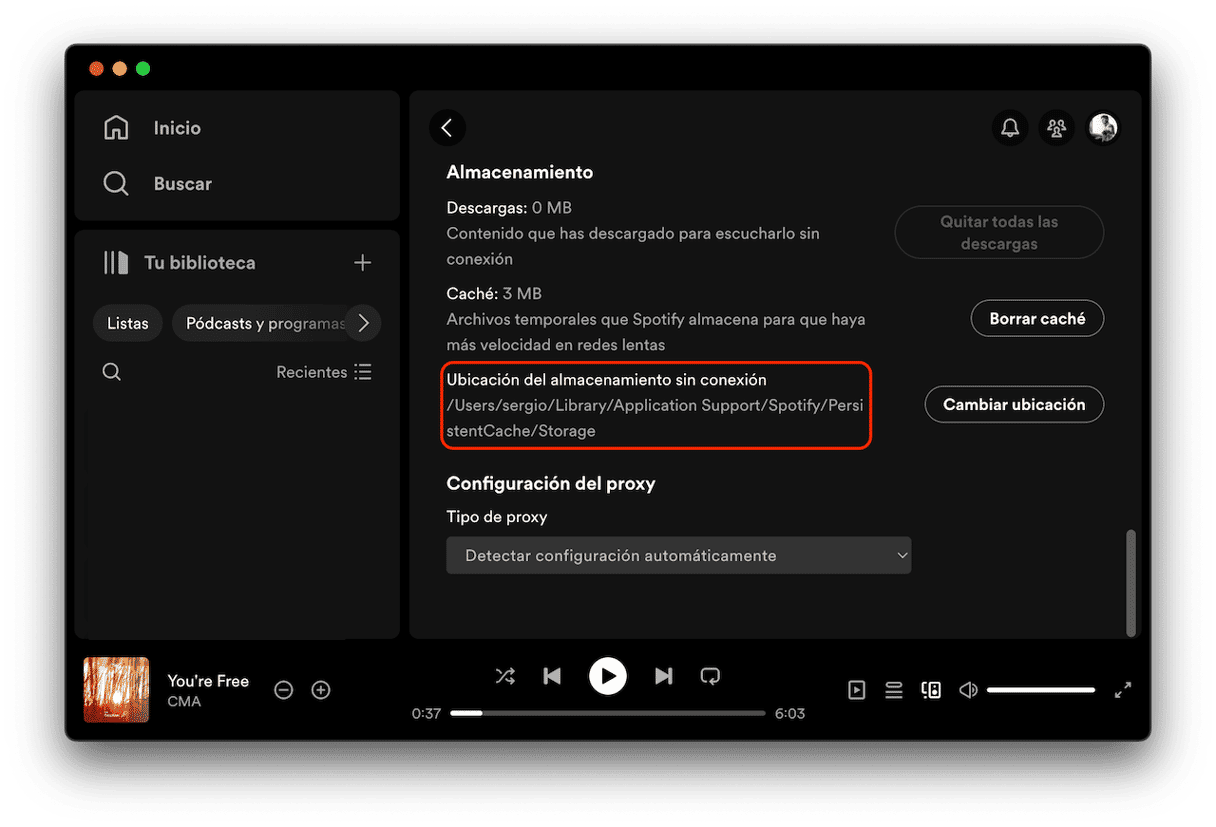
Task: Click the Caché: 3 MB text
Action: 494,294
